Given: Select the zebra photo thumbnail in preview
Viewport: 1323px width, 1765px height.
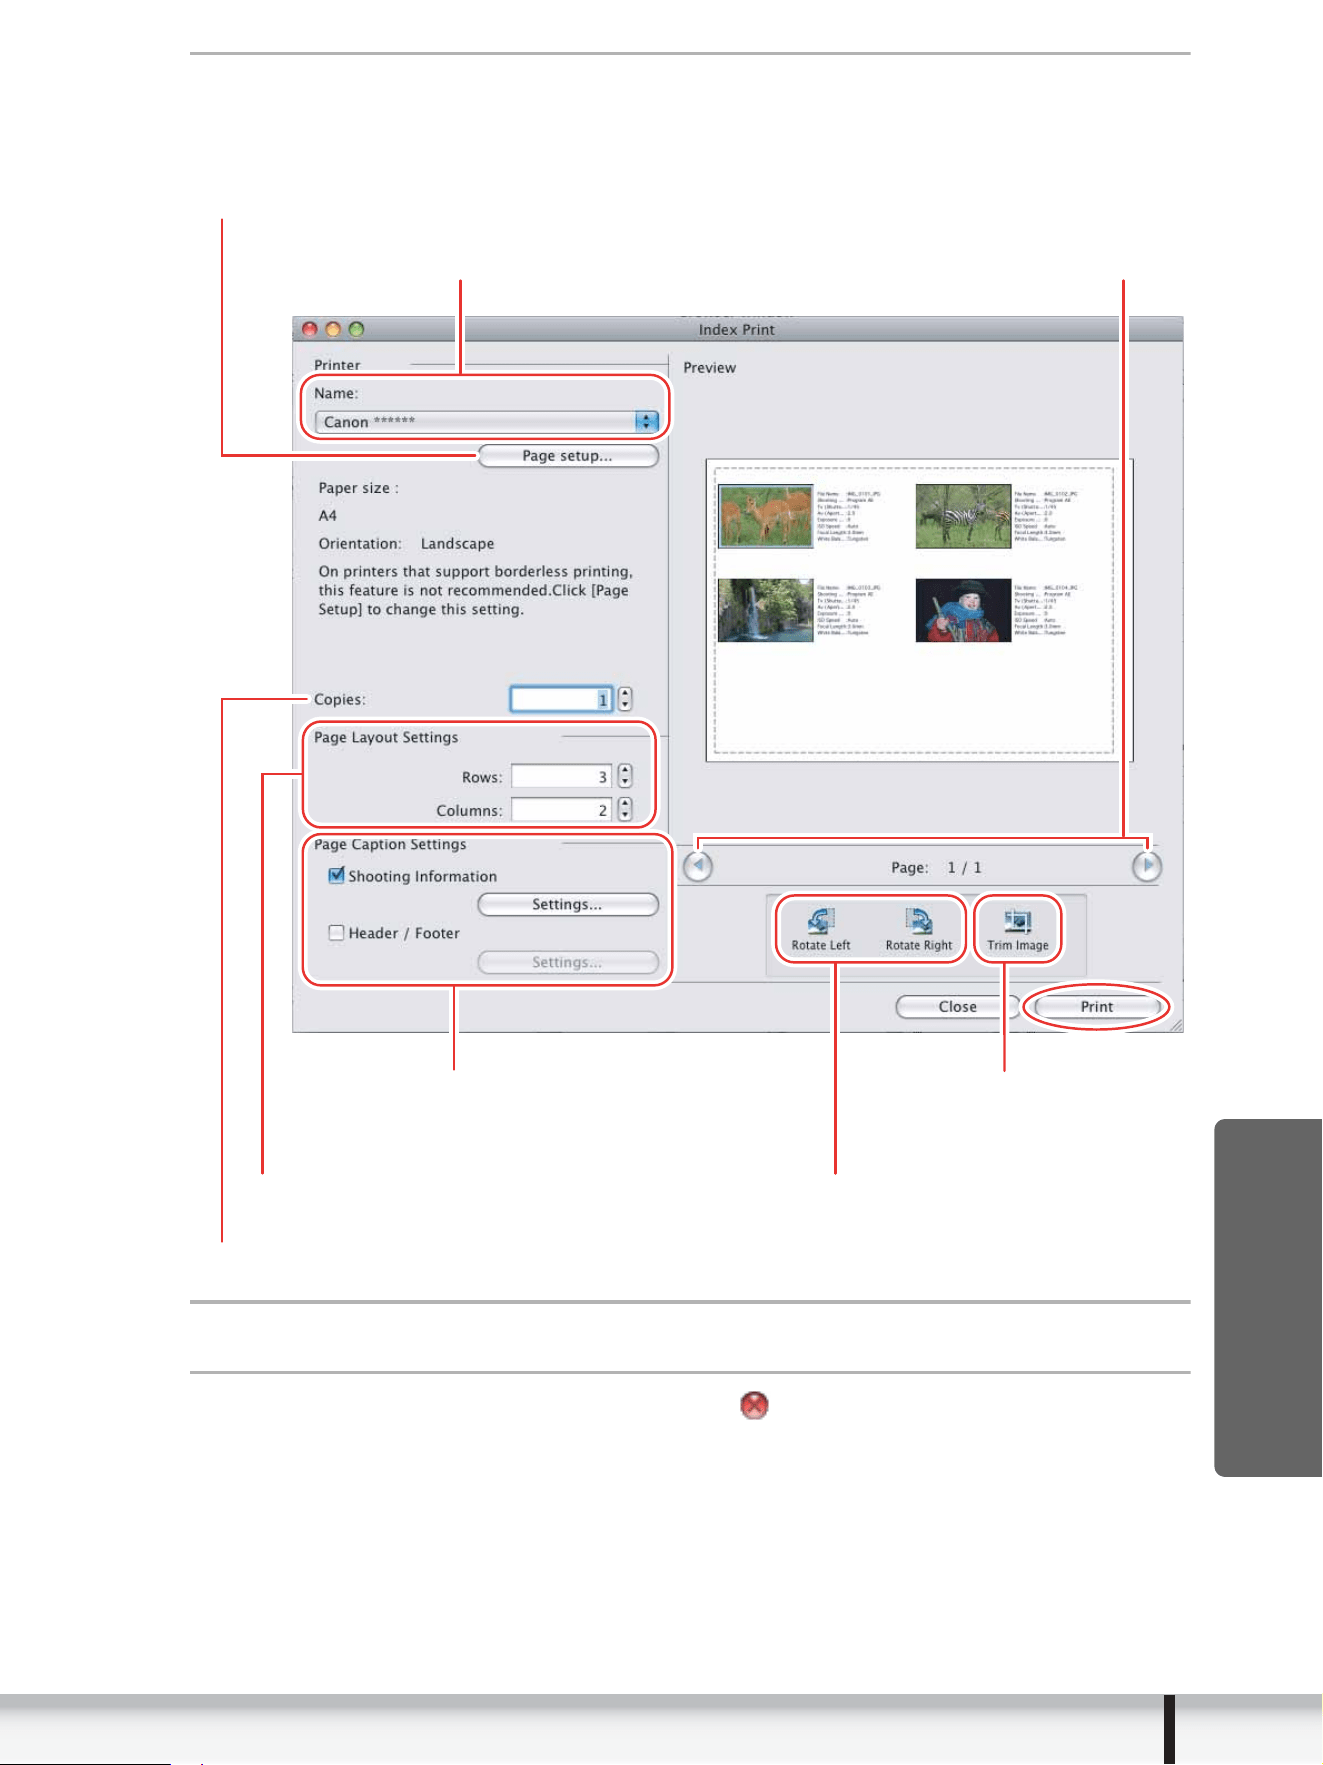Looking at the screenshot, I should click(x=963, y=516).
